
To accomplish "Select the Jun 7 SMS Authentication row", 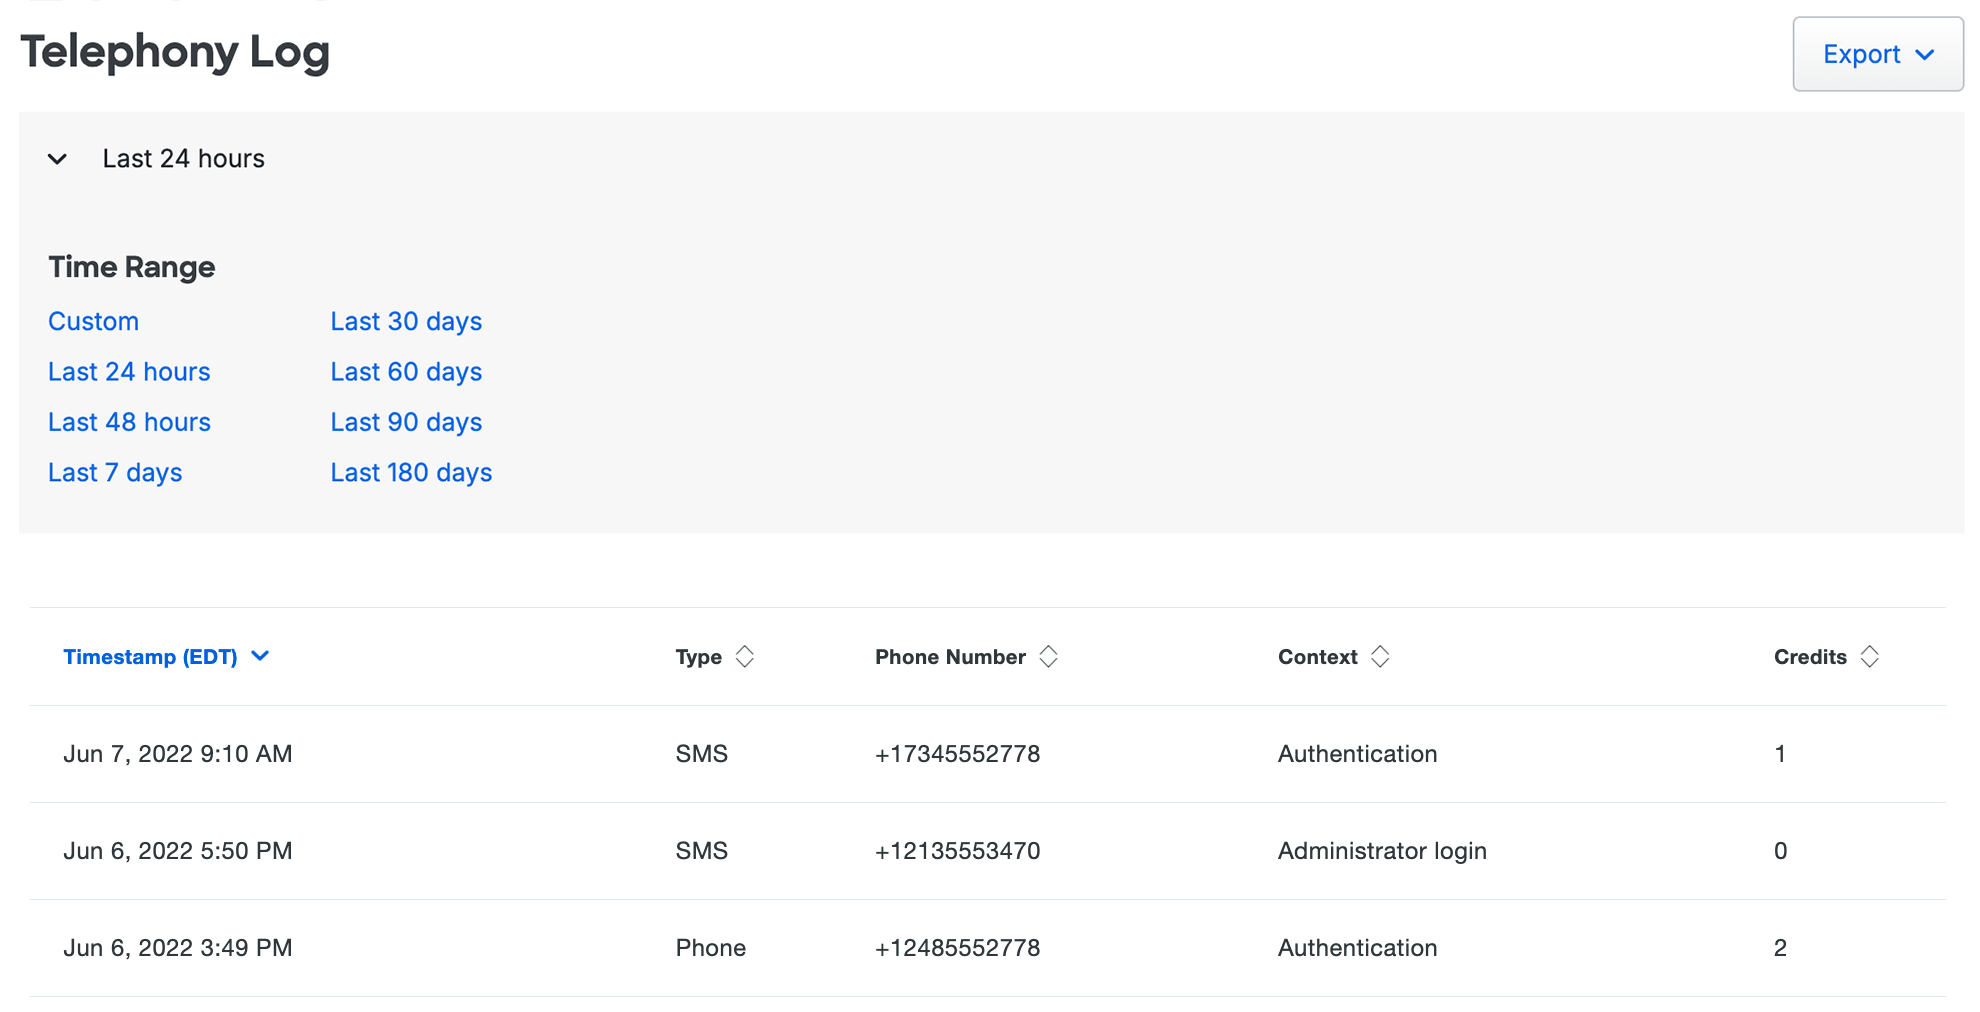I will click(x=700, y=754).
